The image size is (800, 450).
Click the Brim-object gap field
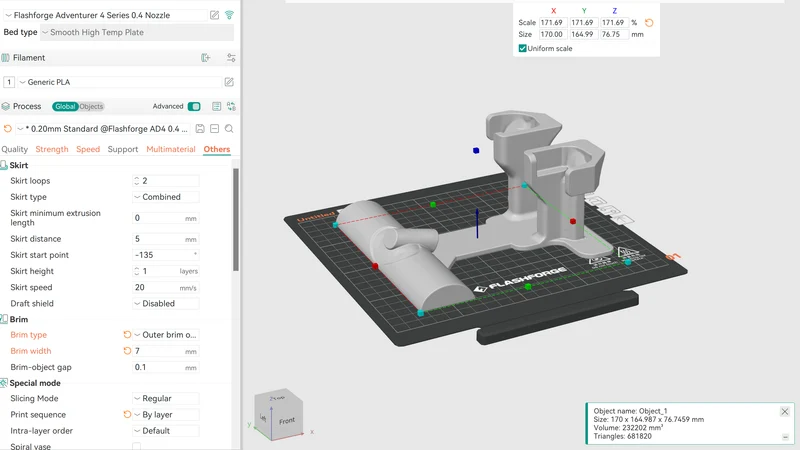tap(165, 367)
